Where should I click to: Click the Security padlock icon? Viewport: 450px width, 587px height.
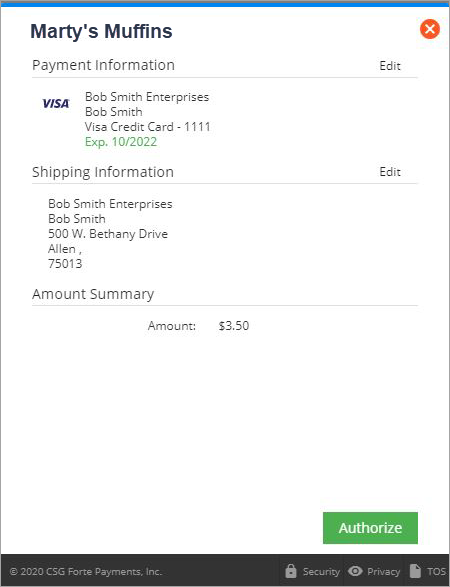[x=291, y=571]
